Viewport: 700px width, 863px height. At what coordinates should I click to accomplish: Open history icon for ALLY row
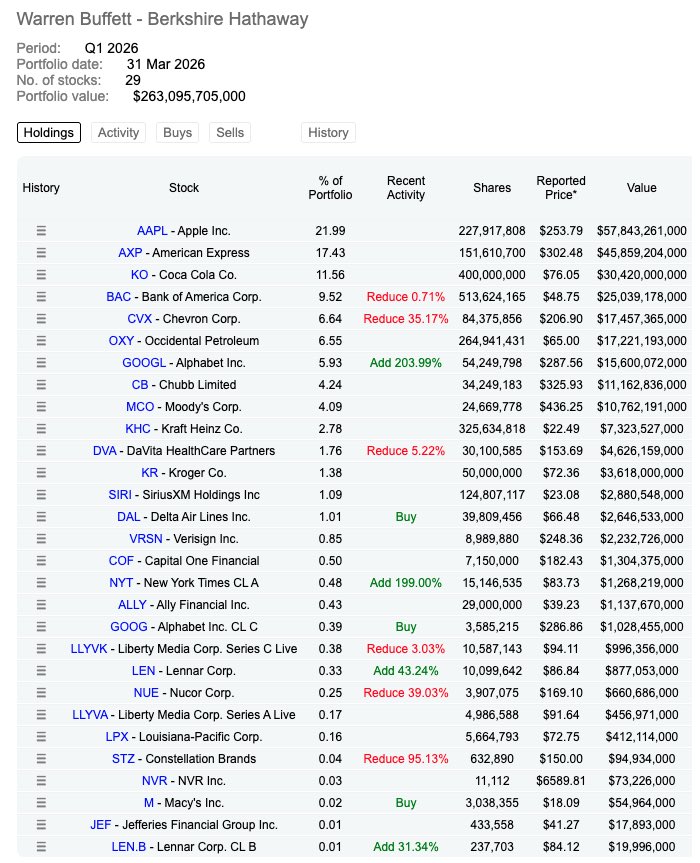[x=41, y=605]
